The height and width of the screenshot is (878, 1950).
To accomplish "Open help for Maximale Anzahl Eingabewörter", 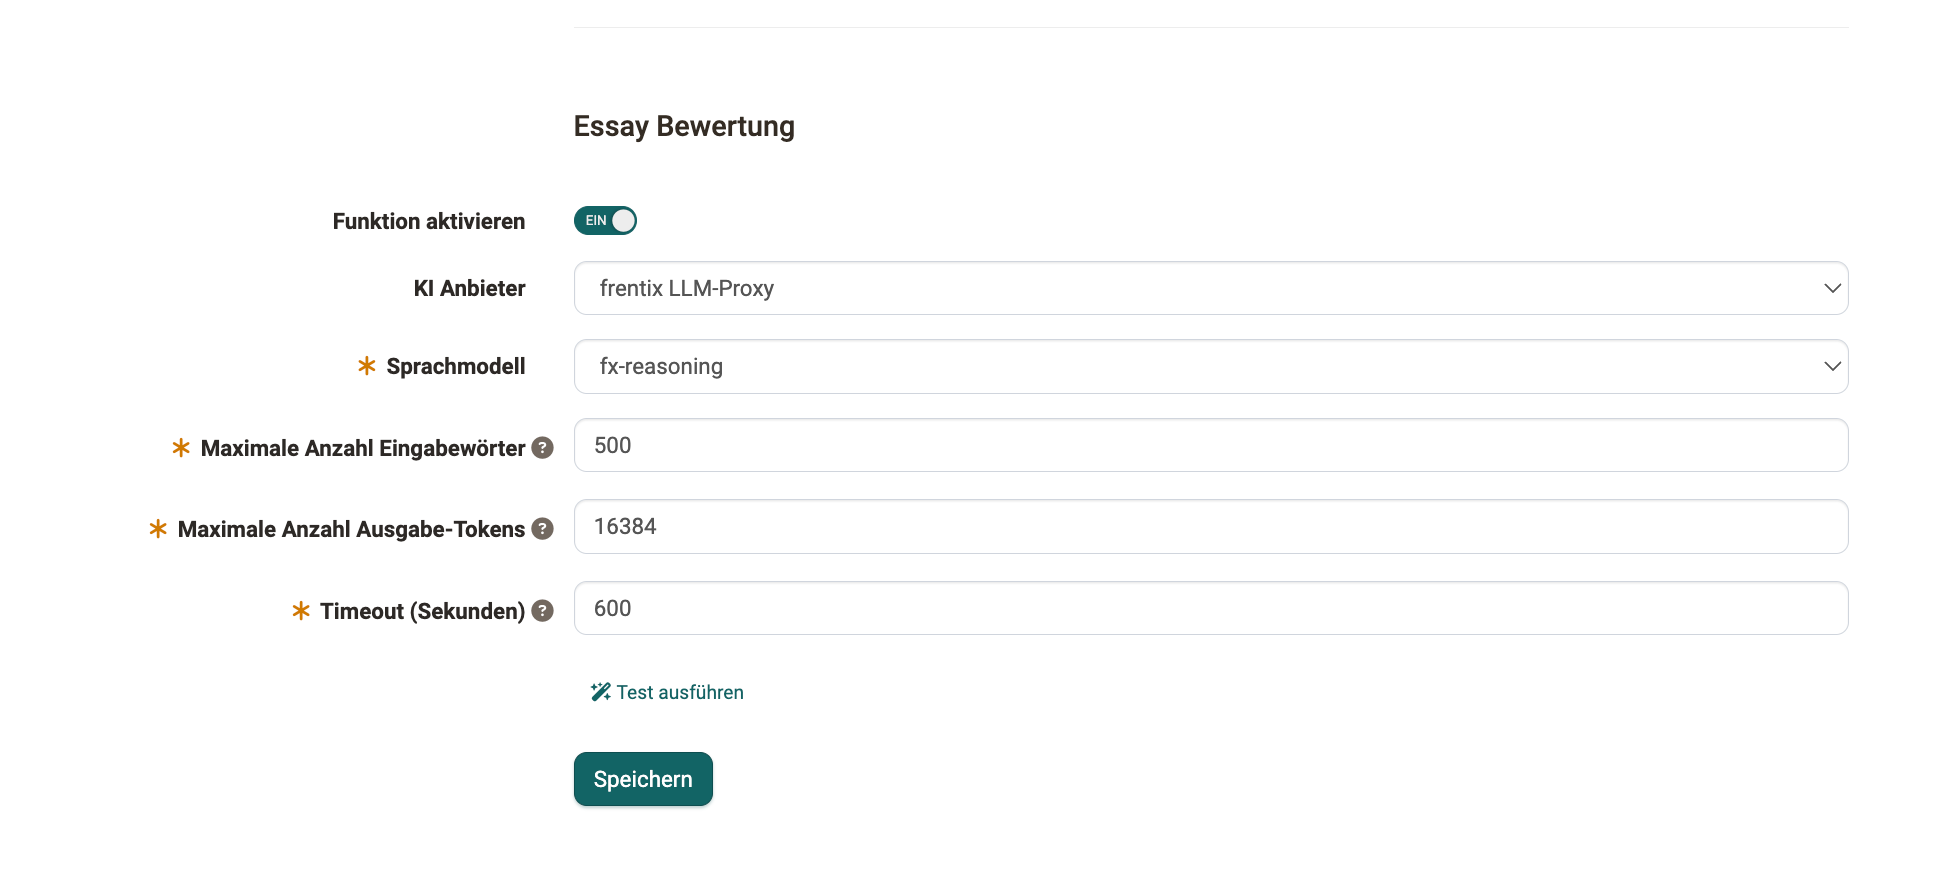I will (x=542, y=448).
